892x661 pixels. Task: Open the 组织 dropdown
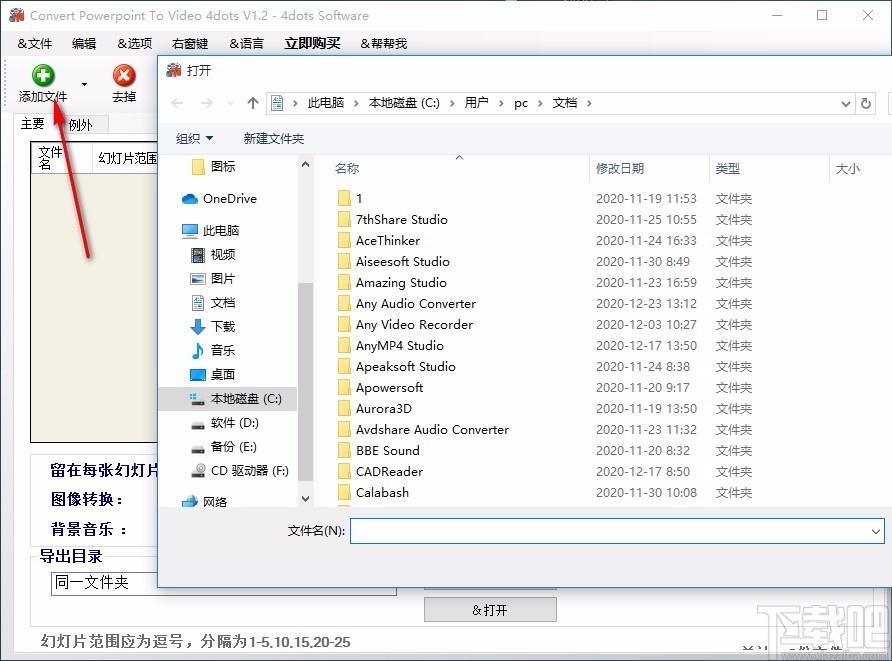click(194, 138)
